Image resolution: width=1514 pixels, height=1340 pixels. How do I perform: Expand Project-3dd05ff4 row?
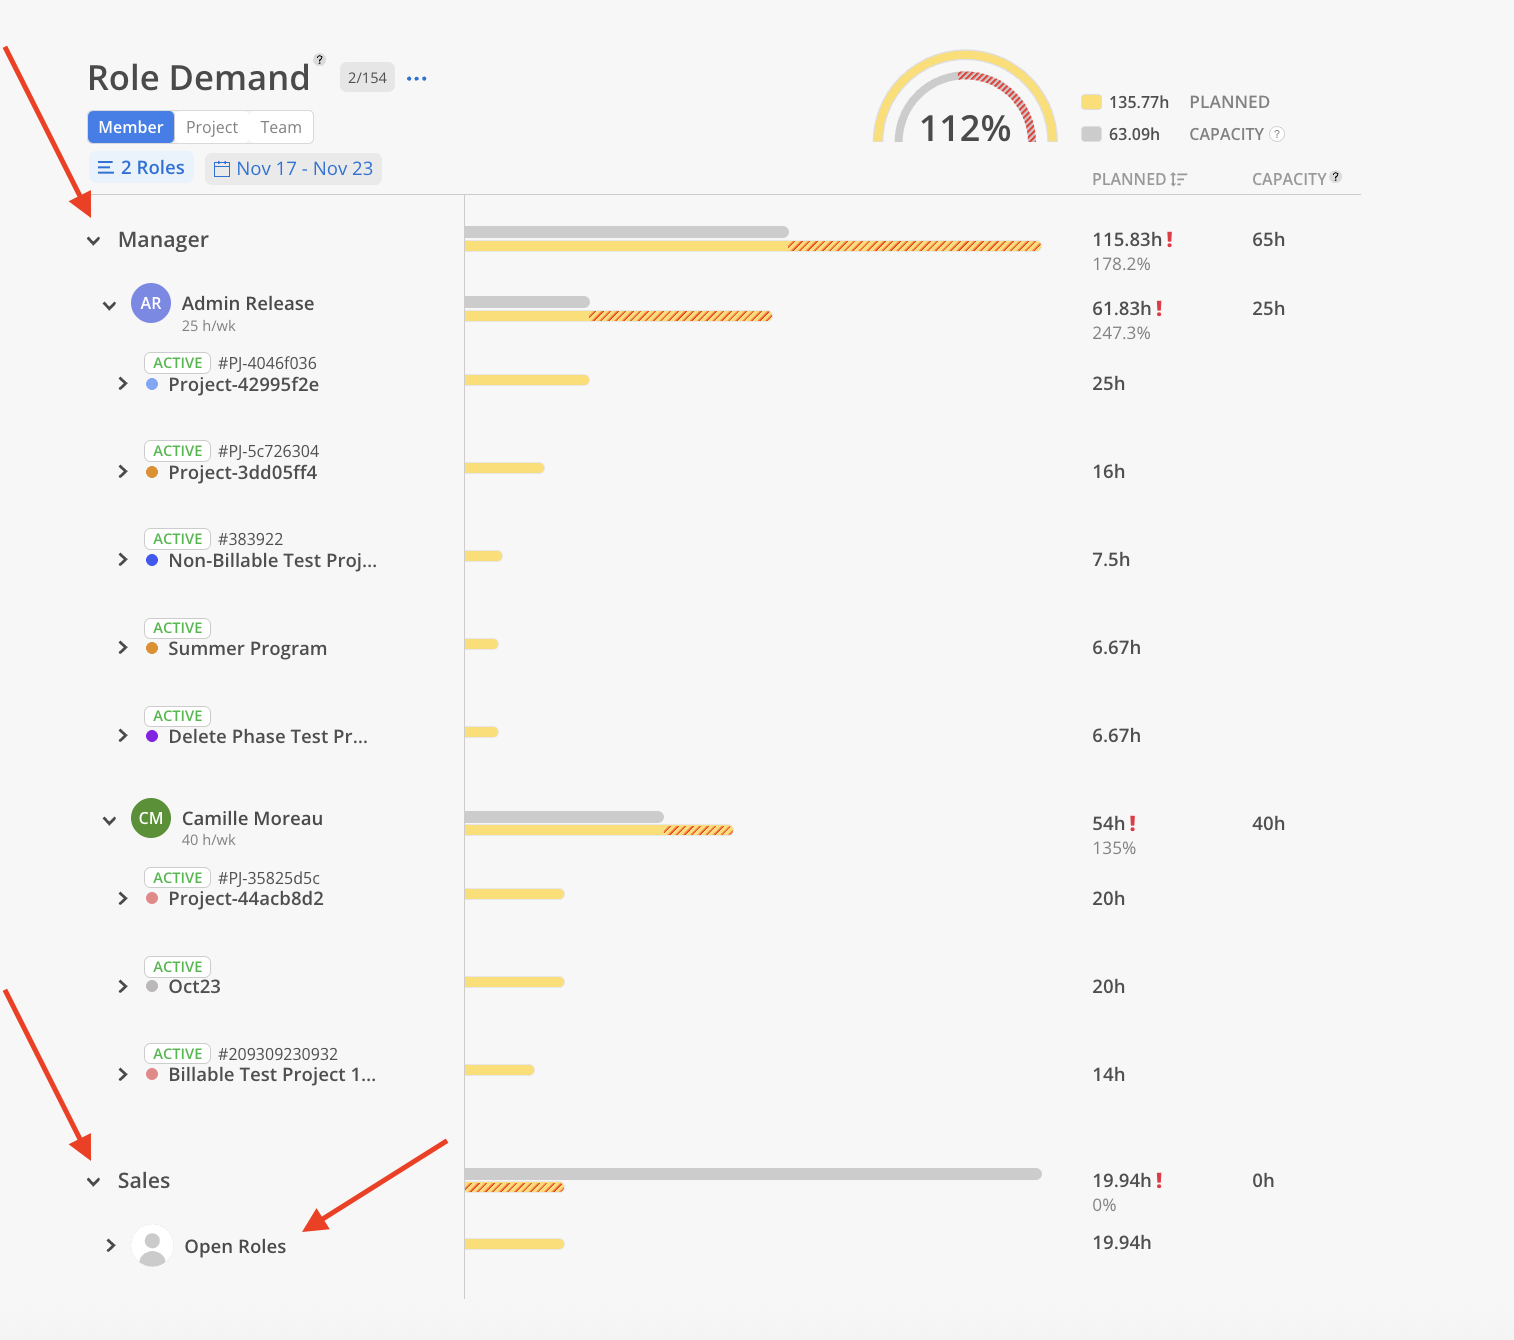123,472
